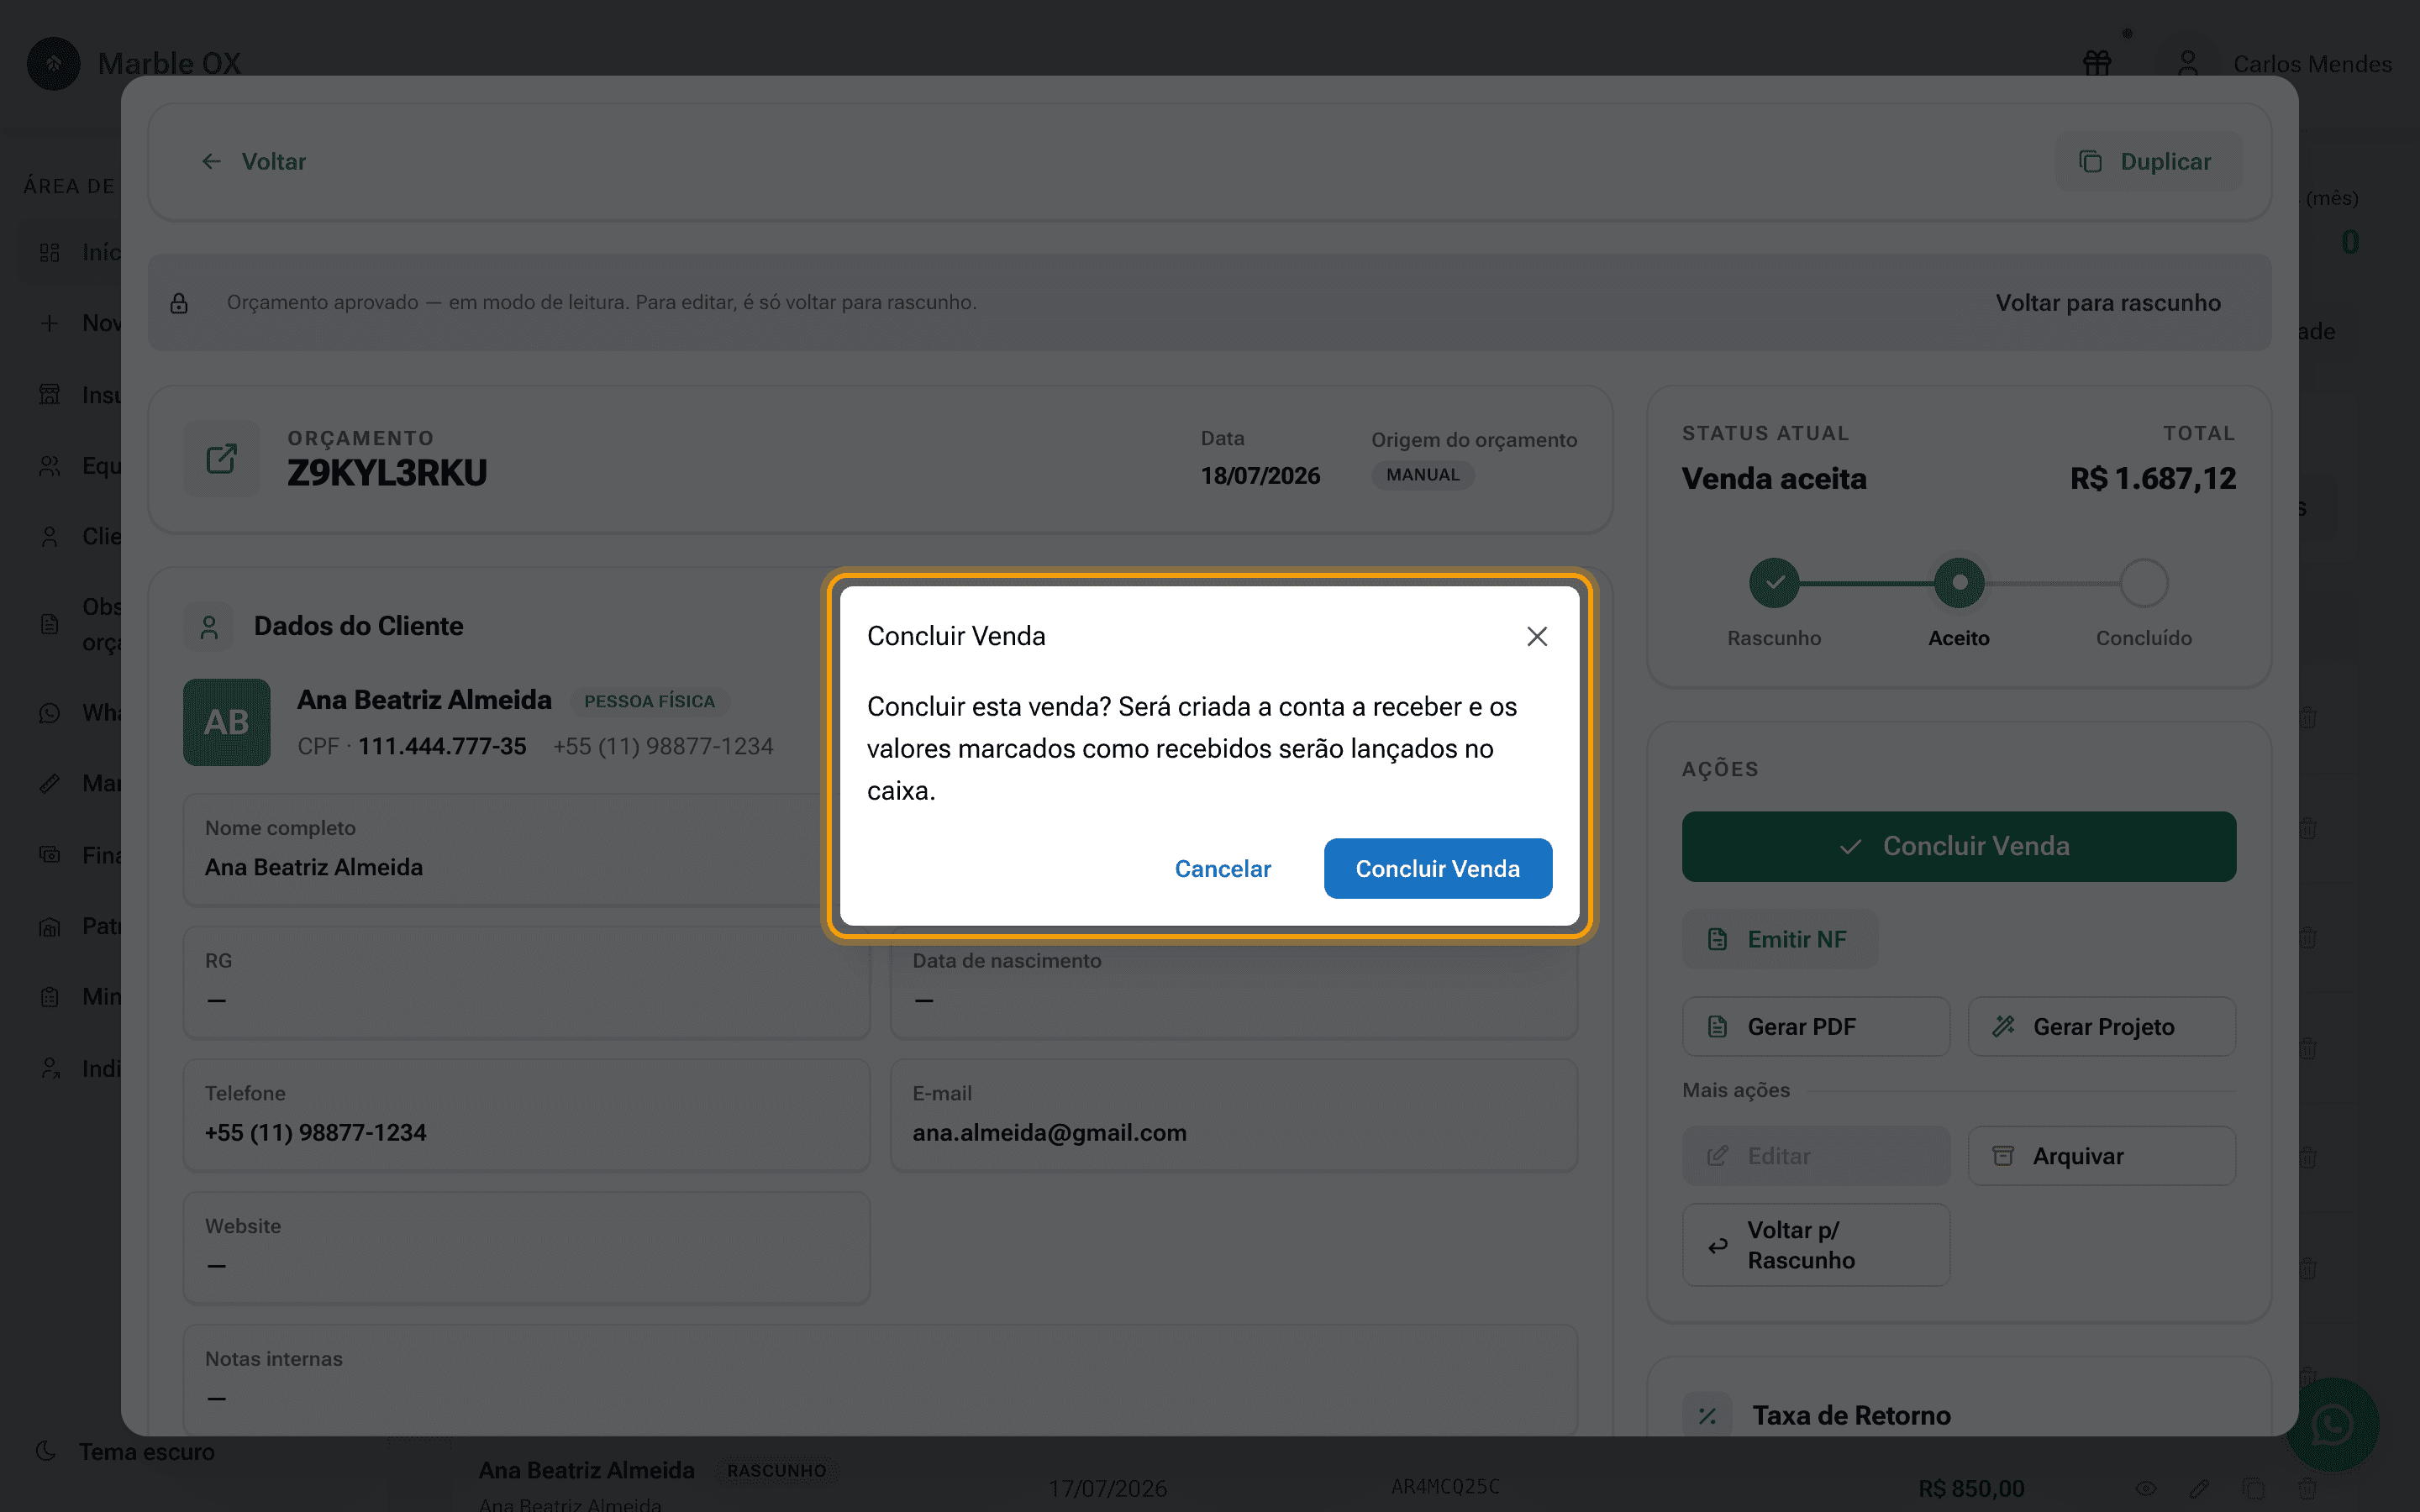The width and height of the screenshot is (2420, 1512).
Task: Click the disabled Editar button
Action: pyautogui.click(x=1815, y=1155)
